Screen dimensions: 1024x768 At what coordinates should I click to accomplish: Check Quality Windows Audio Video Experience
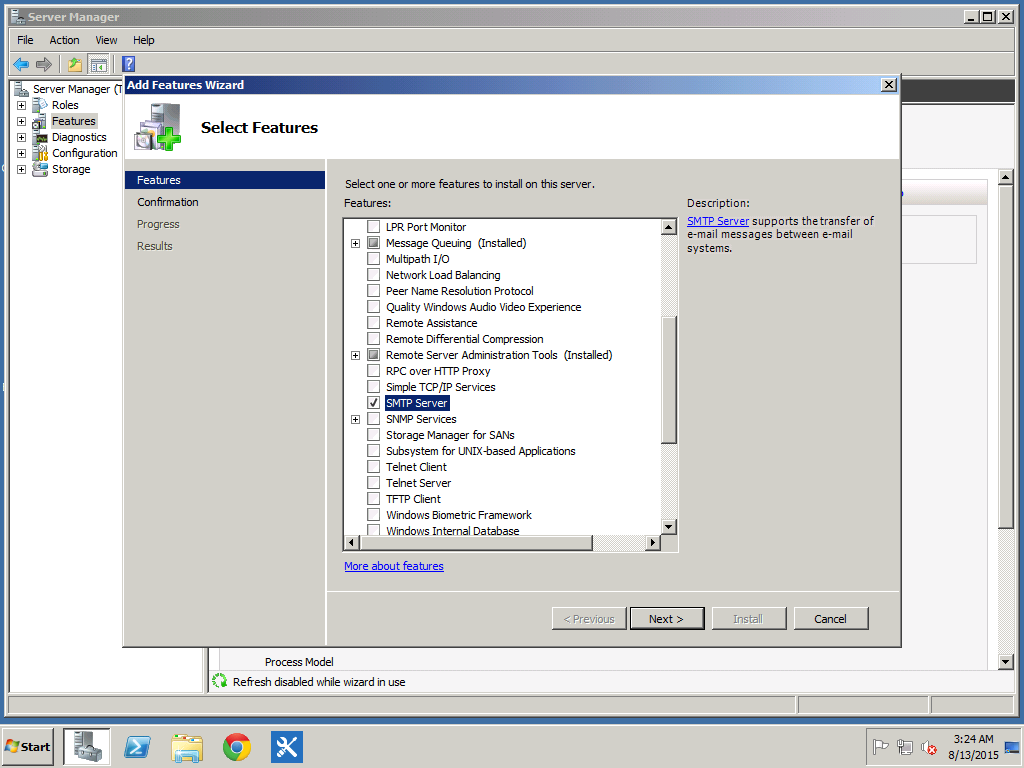pos(374,307)
